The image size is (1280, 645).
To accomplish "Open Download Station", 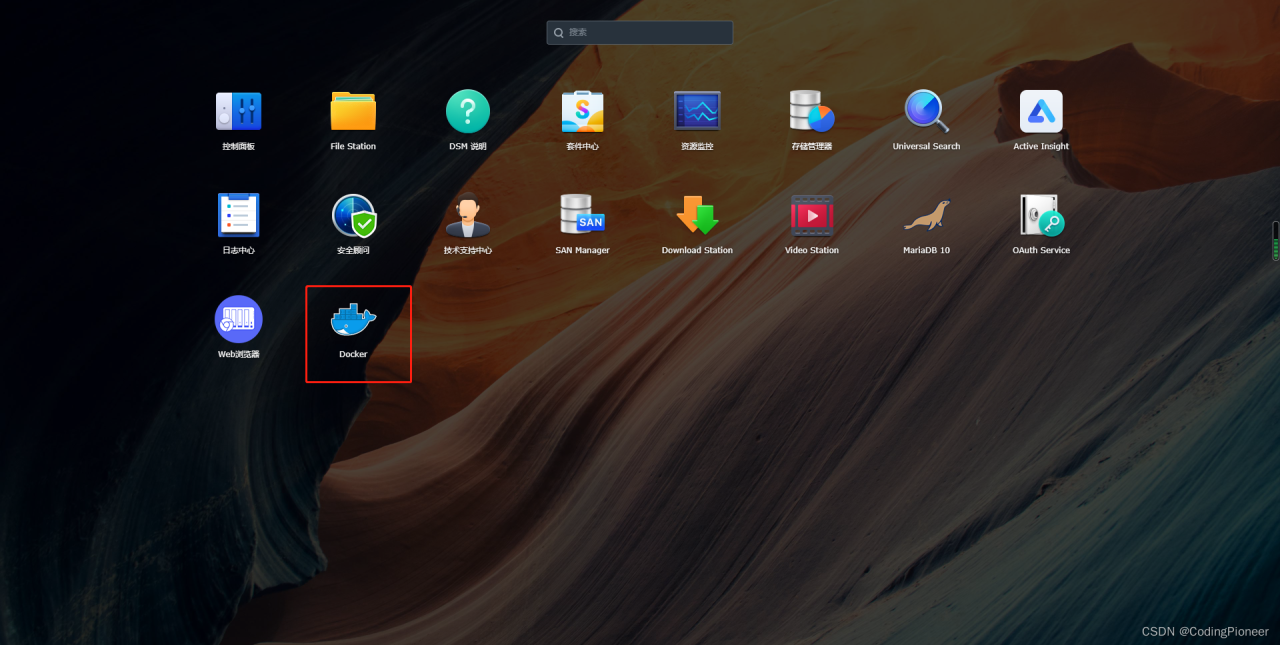I will point(697,215).
